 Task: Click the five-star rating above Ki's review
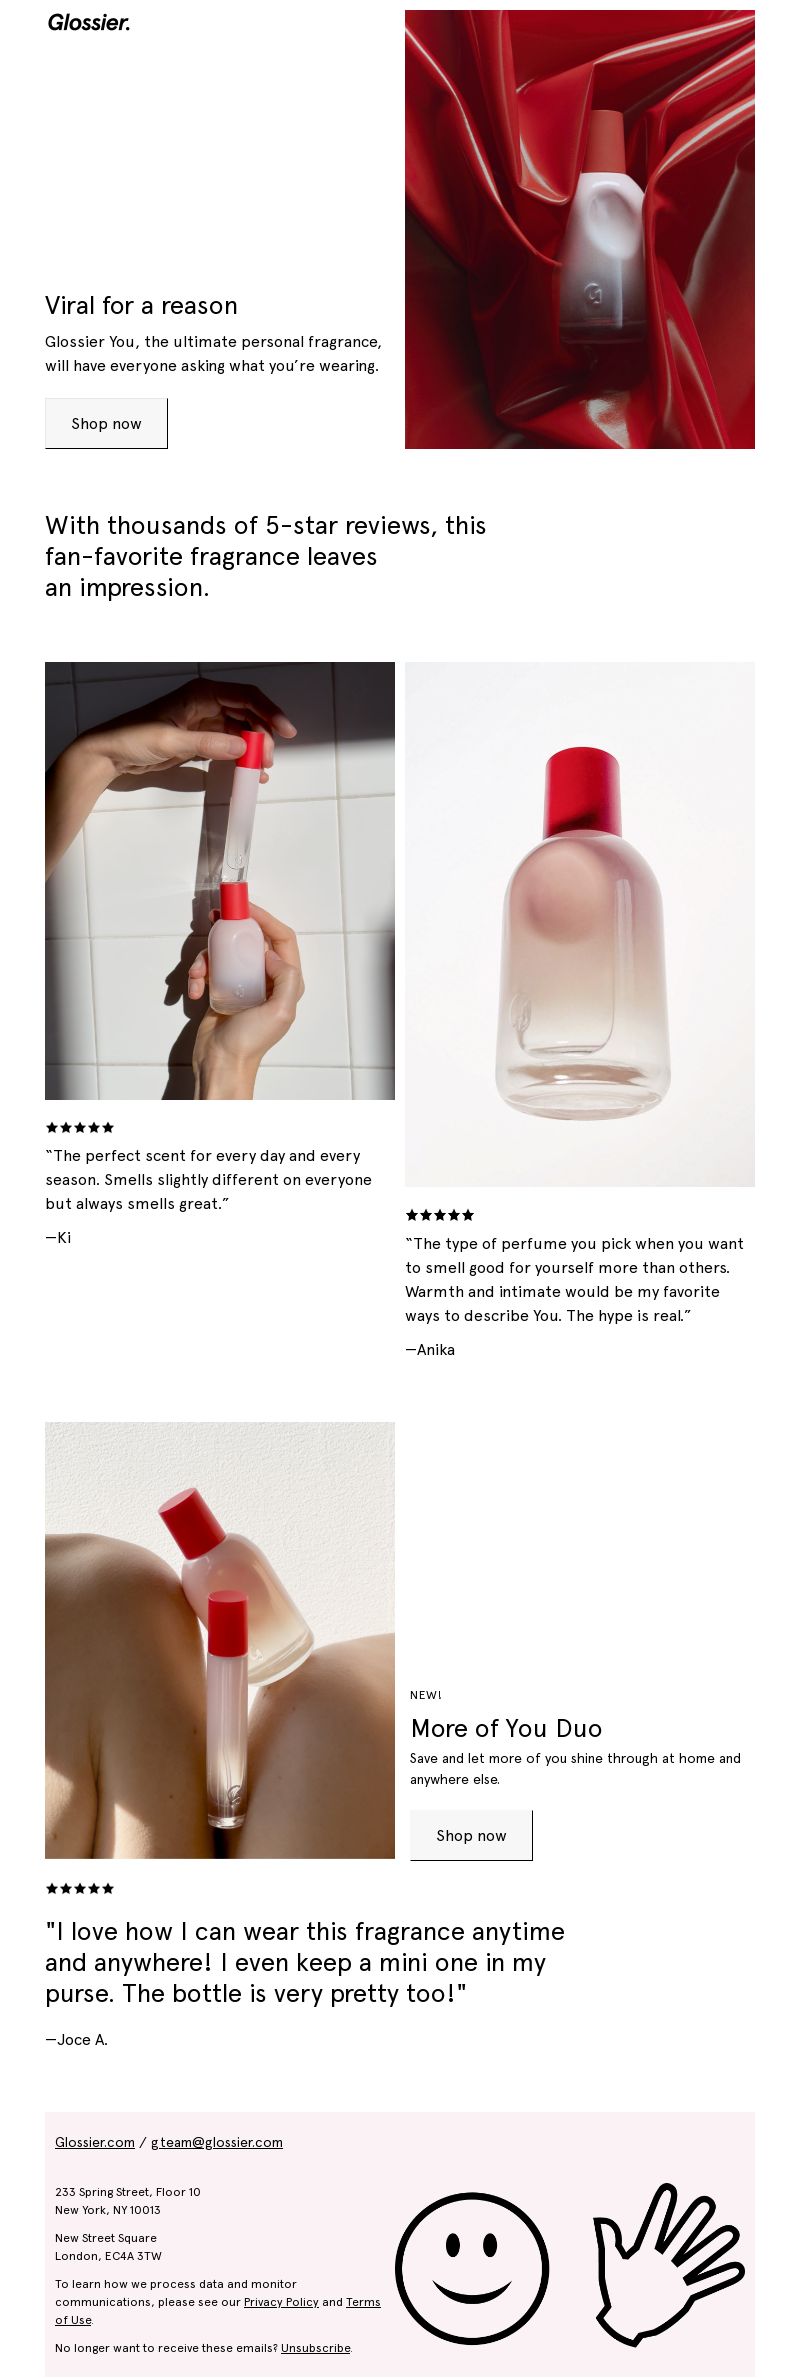click(x=80, y=1127)
